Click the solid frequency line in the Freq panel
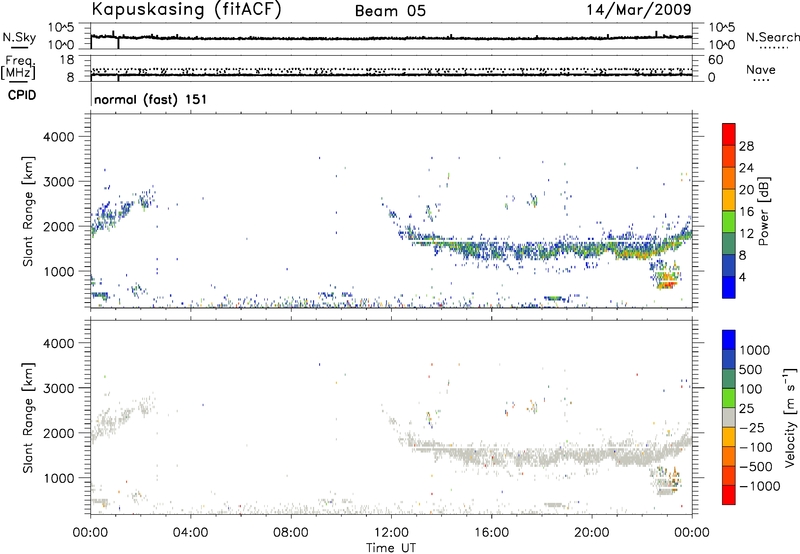This screenshot has height=554, width=800. coord(391,75)
